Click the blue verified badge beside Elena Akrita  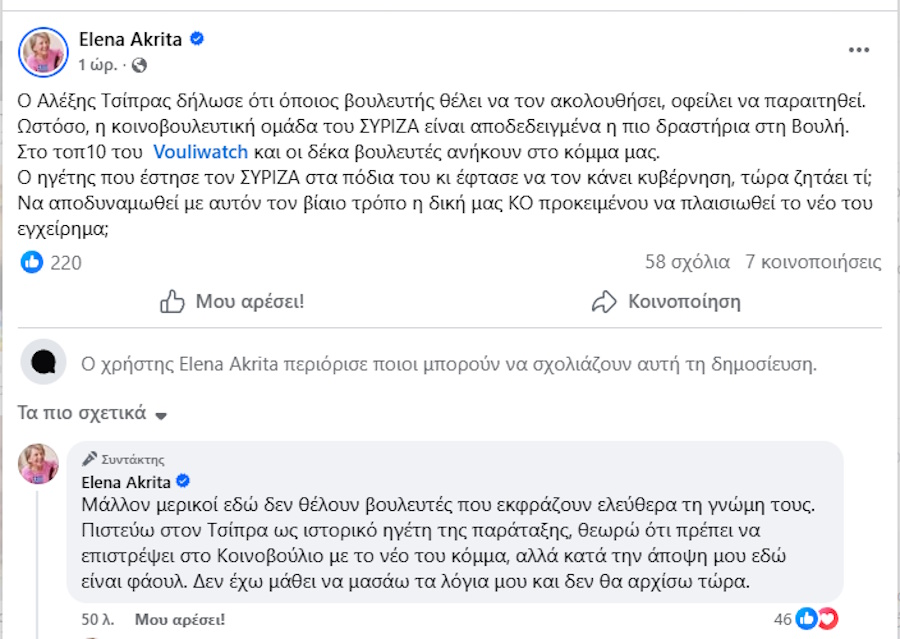pyautogui.click(x=197, y=40)
